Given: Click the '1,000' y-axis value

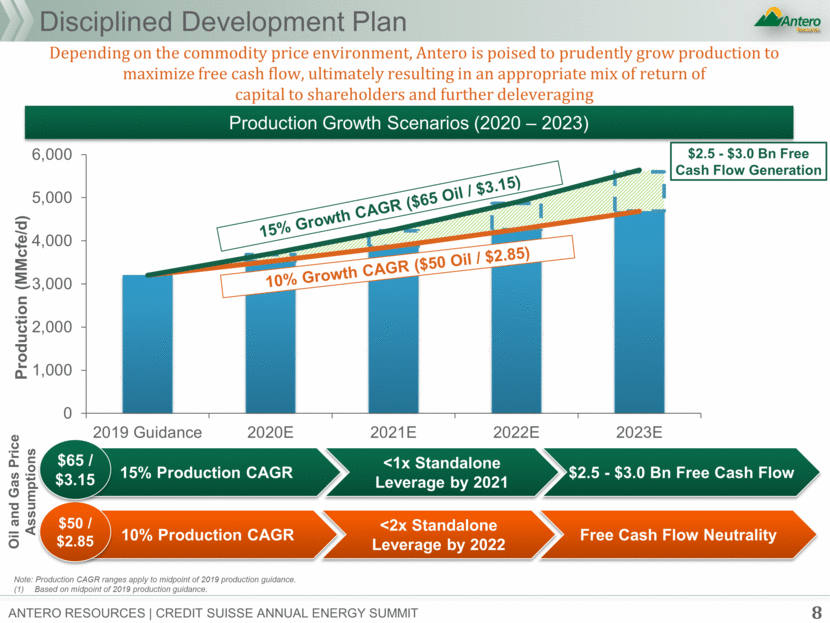Looking at the screenshot, I should coord(52,370).
